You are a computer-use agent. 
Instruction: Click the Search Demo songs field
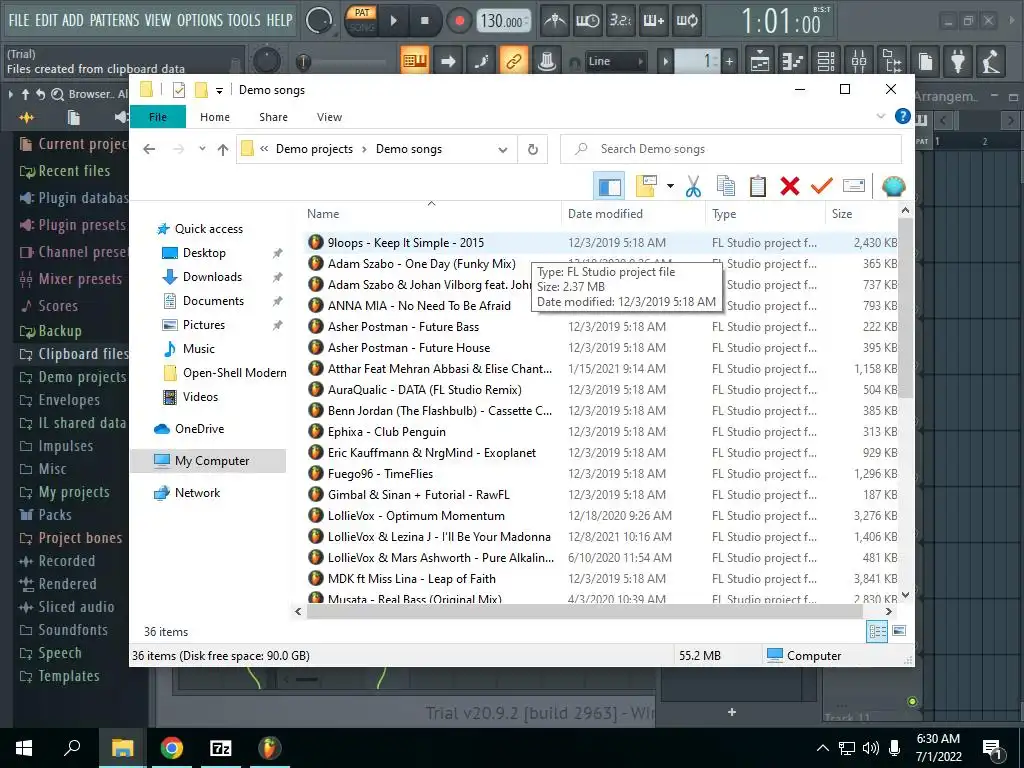click(x=731, y=149)
